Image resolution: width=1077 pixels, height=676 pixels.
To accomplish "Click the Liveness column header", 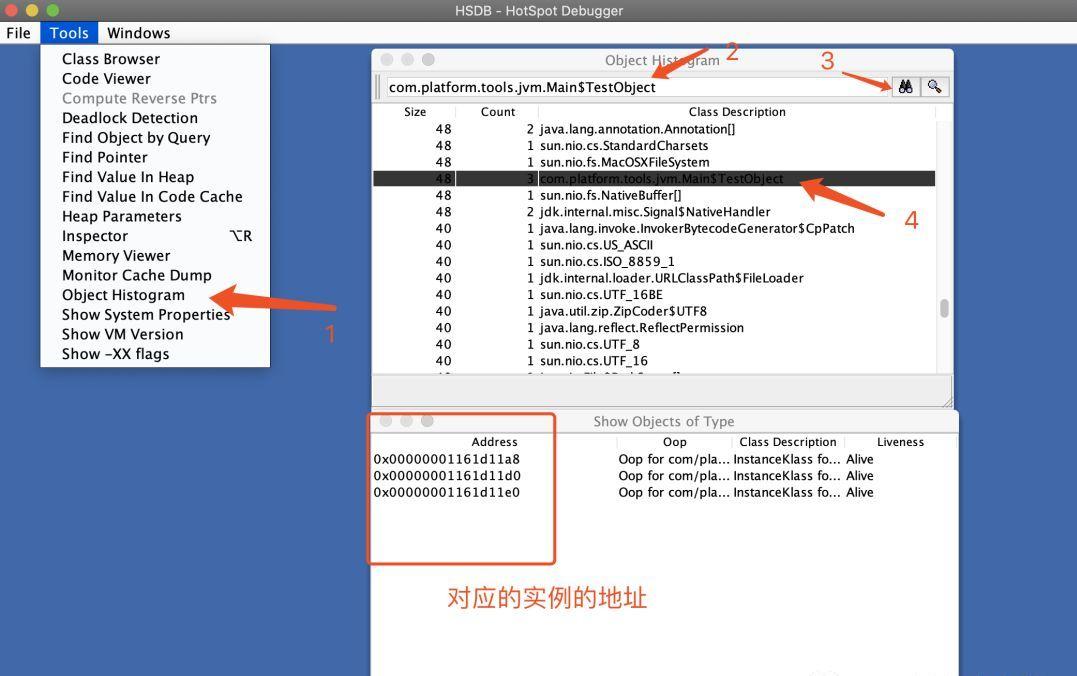I will (x=900, y=442).
